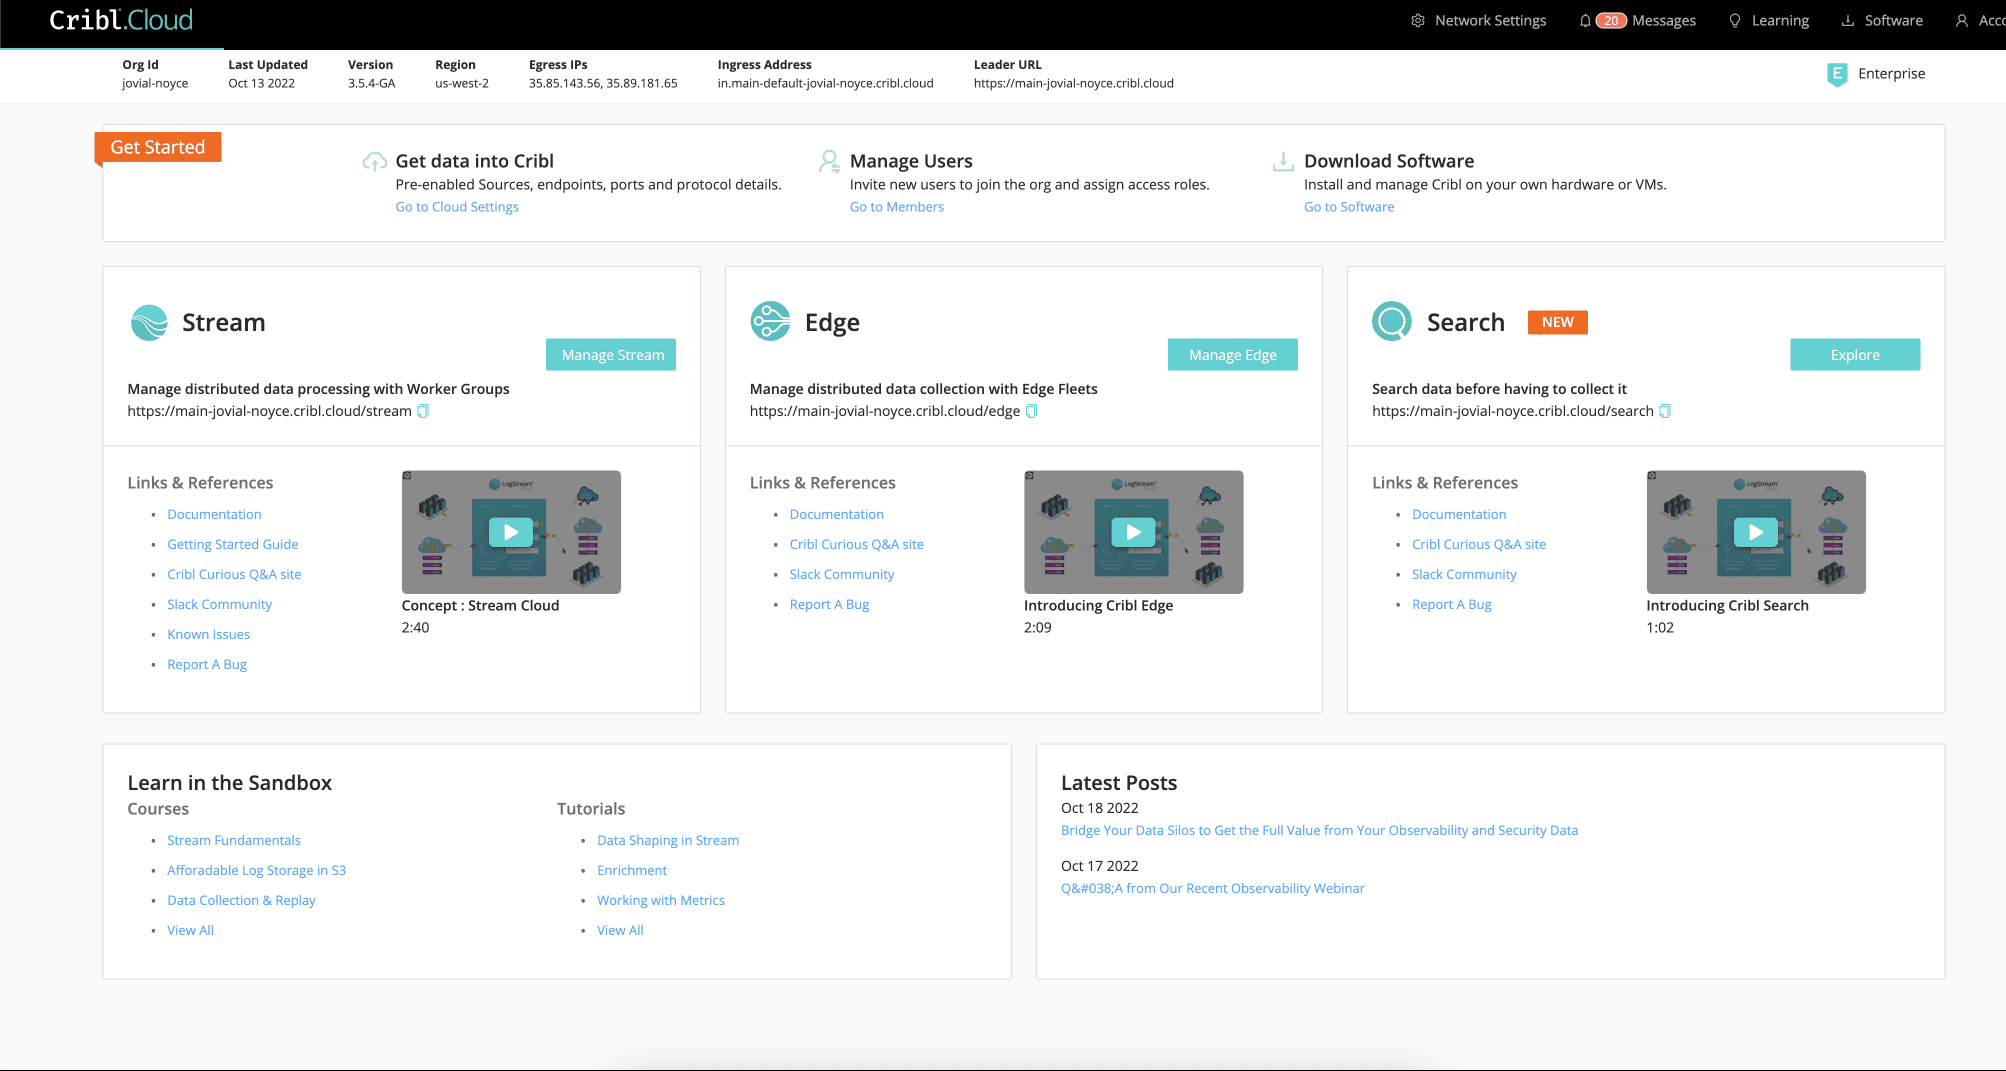The image size is (2006, 1071).
Task: Play the Concept: Stream Cloud video
Action: click(511, 532)
